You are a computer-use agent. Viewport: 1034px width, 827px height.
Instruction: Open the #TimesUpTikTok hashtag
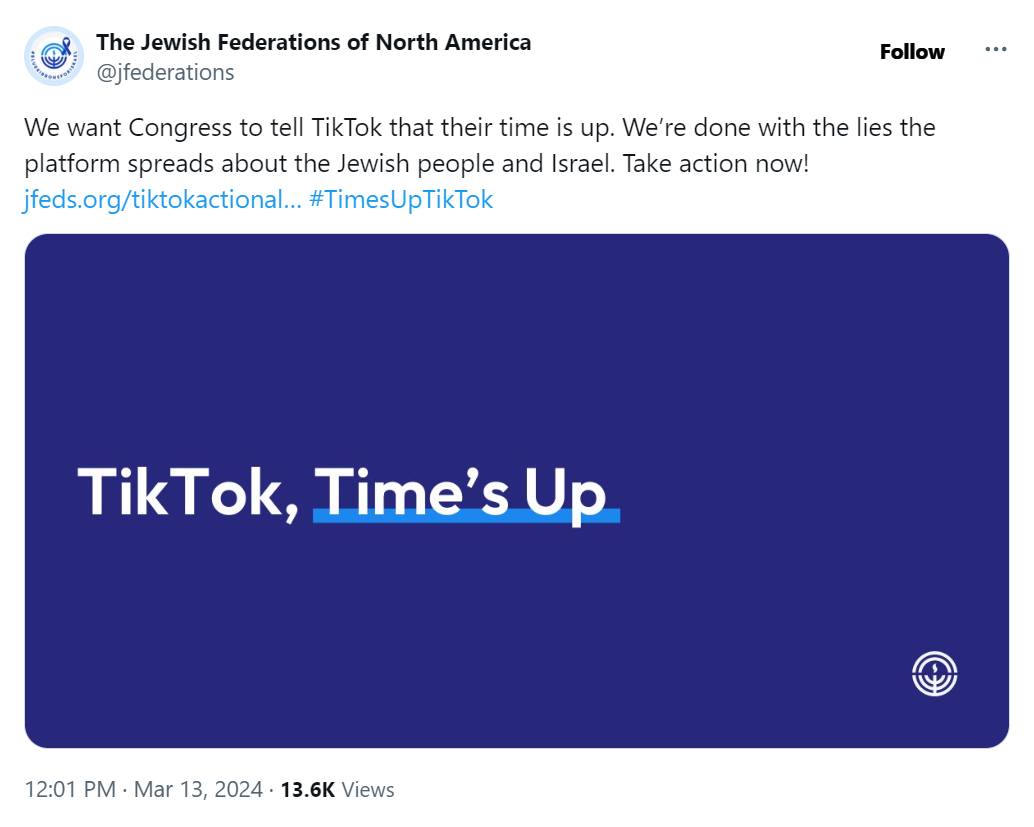(401, 199)
